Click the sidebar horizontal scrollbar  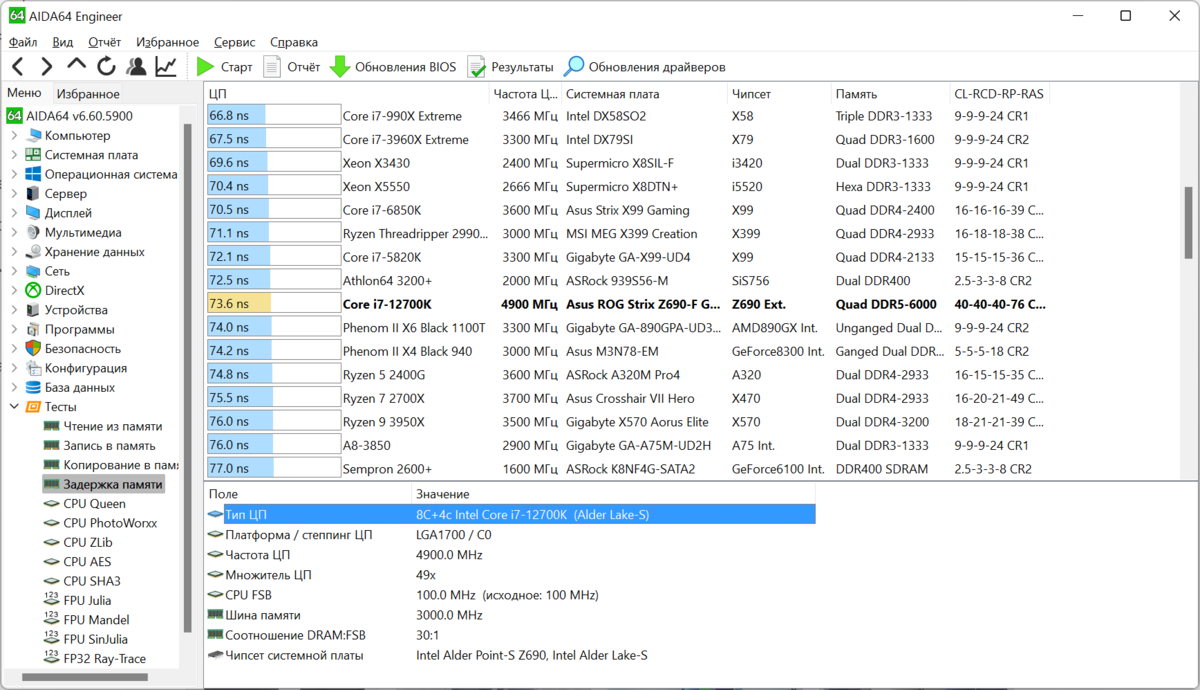pyautogui.click(x=85, y=677)
